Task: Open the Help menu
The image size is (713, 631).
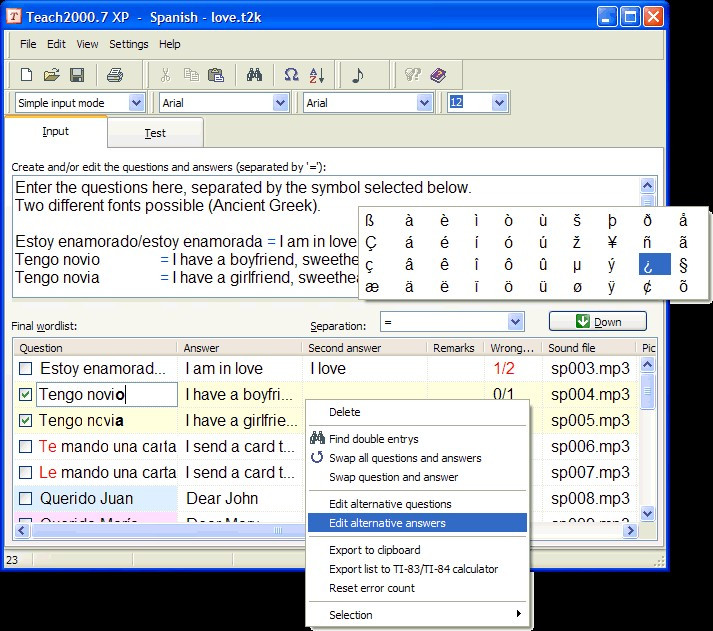Action: 170,44
